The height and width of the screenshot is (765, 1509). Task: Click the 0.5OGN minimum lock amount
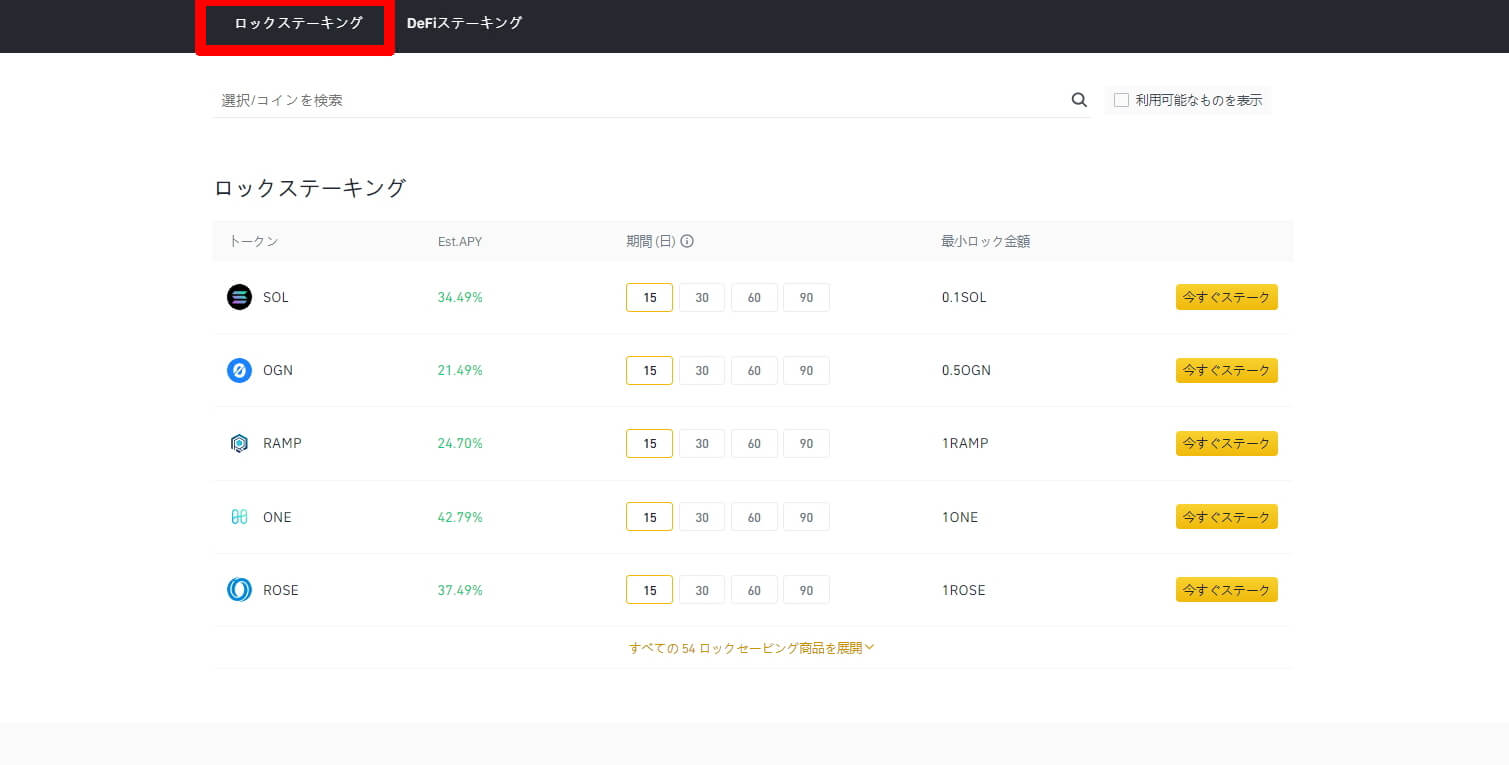point(966,370)
